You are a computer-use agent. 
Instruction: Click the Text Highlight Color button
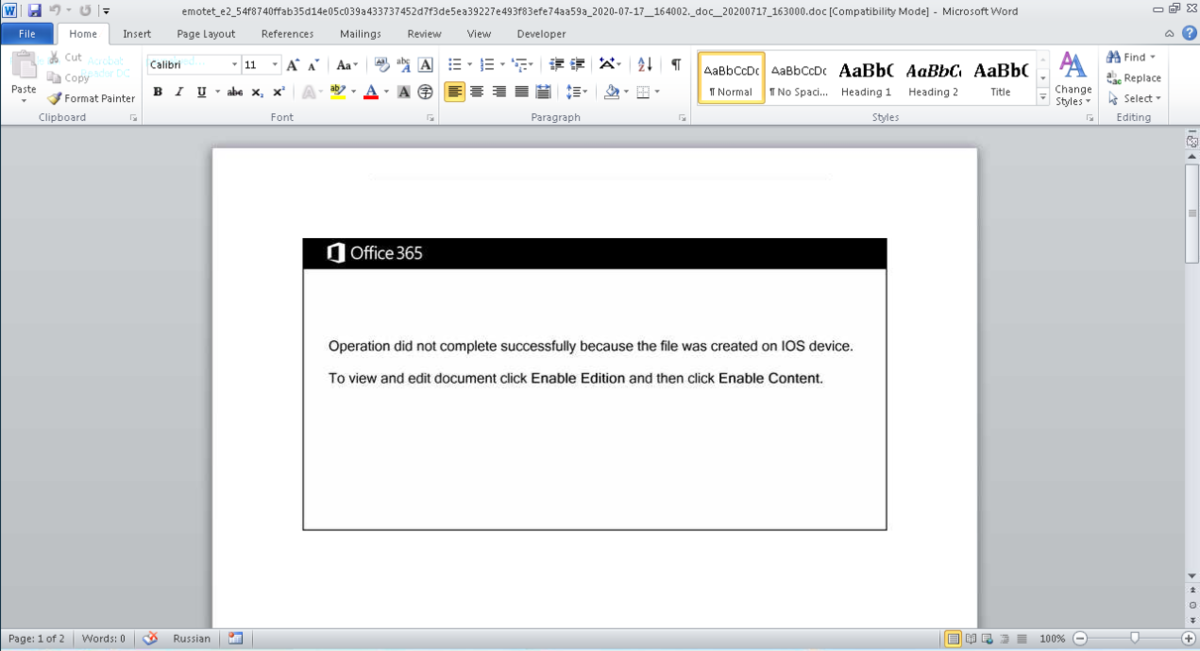338,92
